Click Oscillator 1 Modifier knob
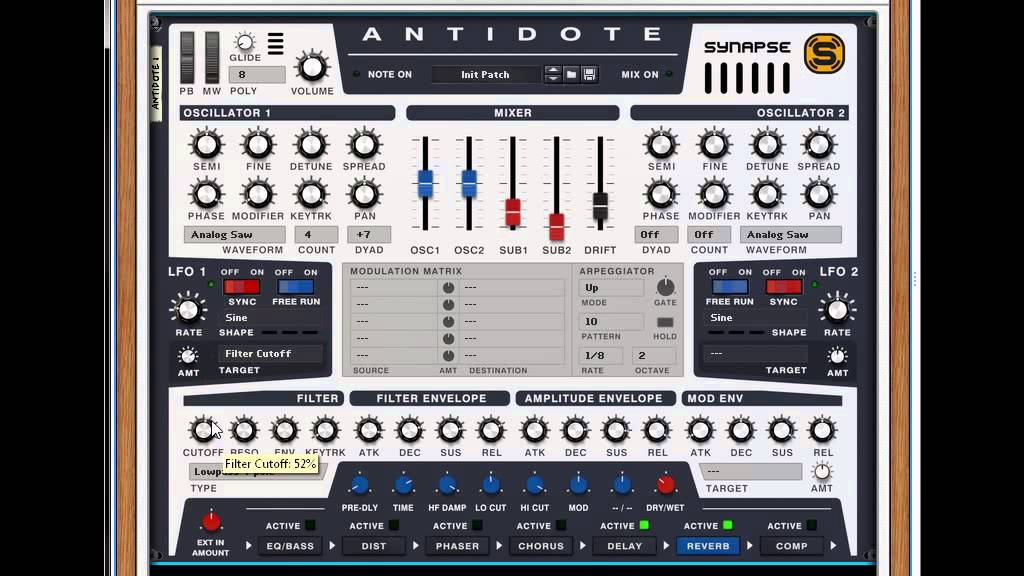 tap(258, 195)
